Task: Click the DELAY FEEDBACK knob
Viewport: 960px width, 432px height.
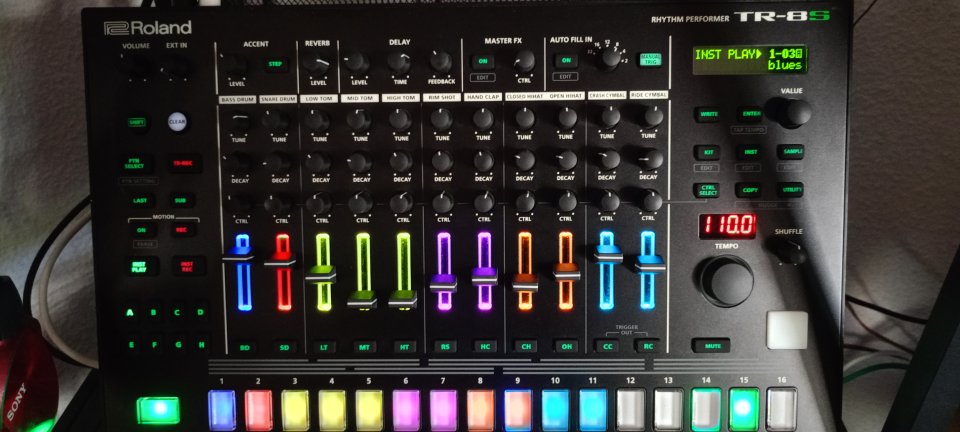Action: [x=441, y=62]
